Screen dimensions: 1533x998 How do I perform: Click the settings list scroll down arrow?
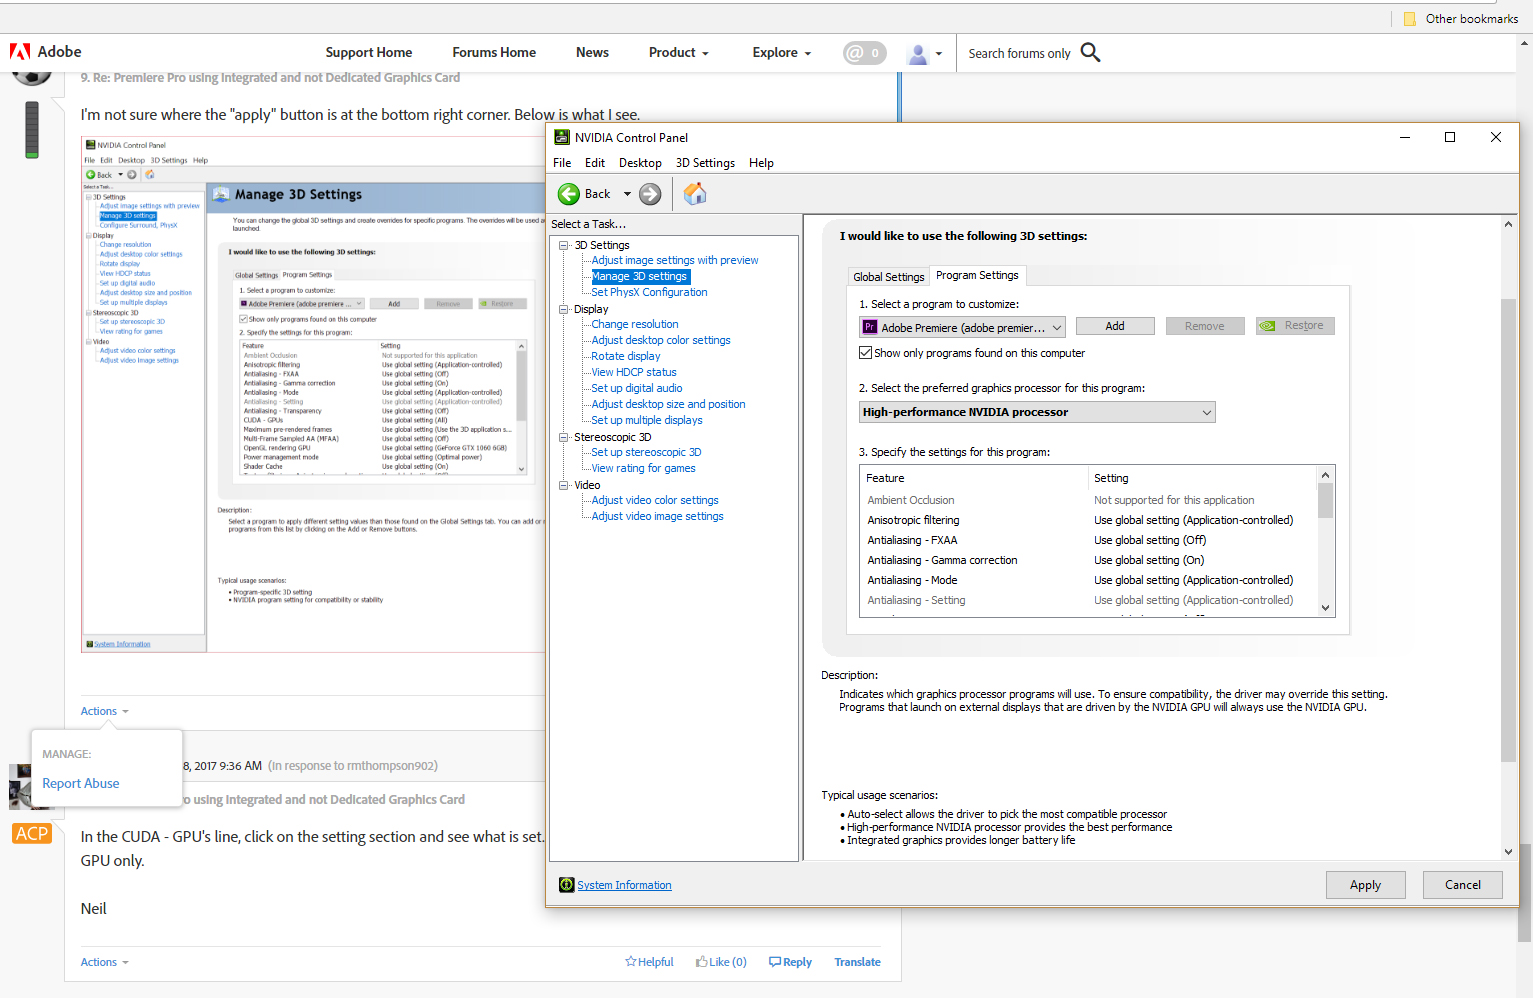coord(1325,607)
